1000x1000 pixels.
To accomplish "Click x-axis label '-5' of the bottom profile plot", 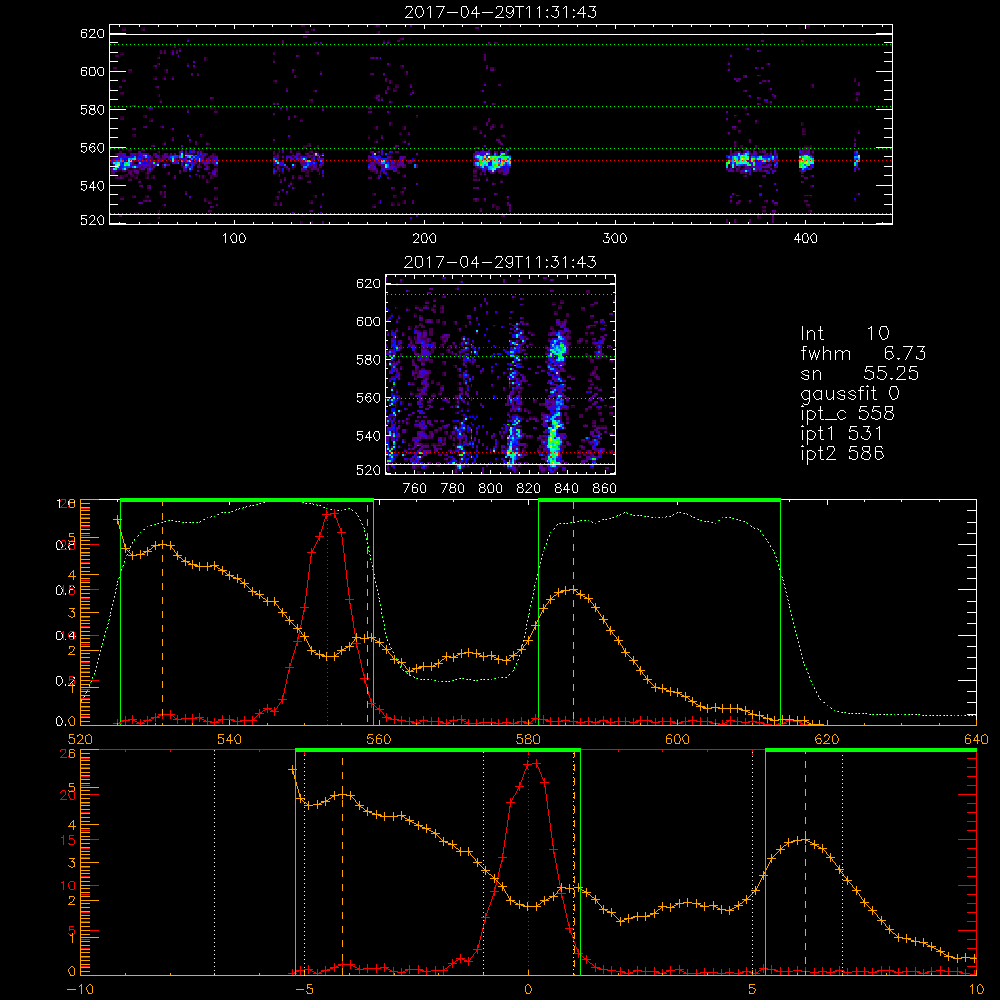I will point(305,989).
